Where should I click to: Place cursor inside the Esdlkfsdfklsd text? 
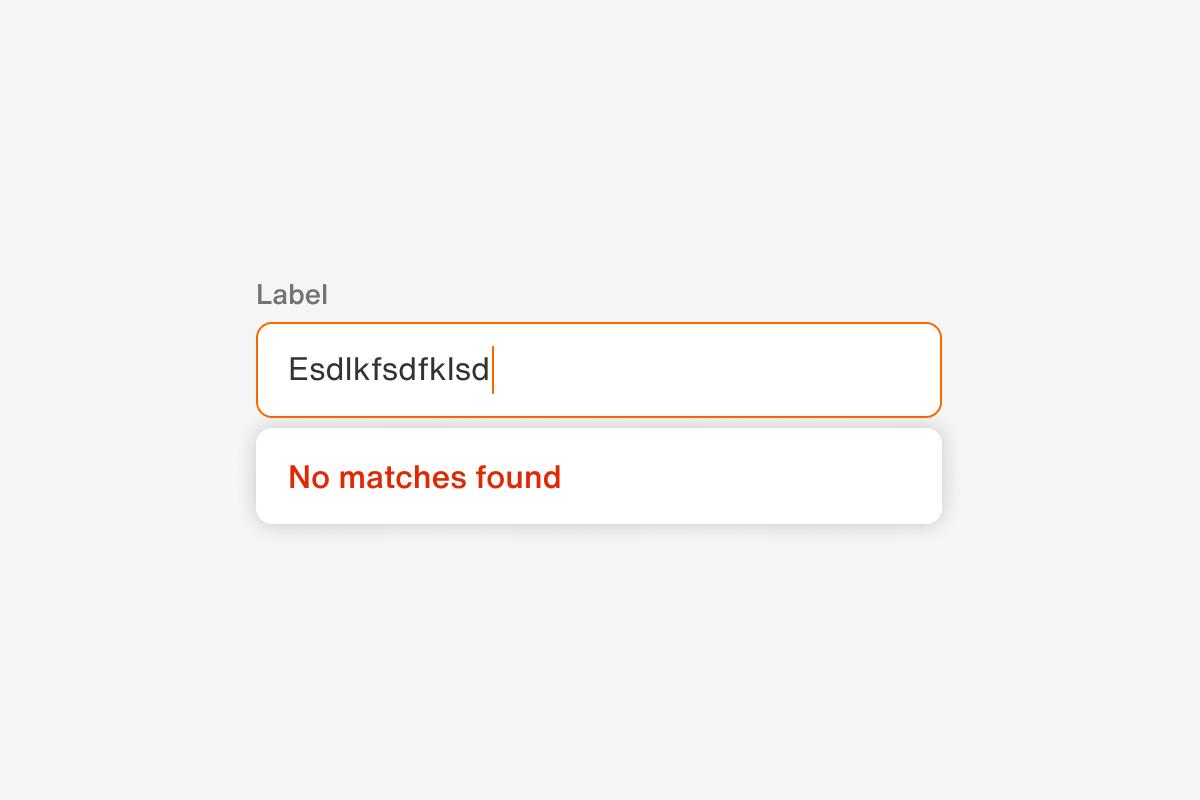(388, 369)
